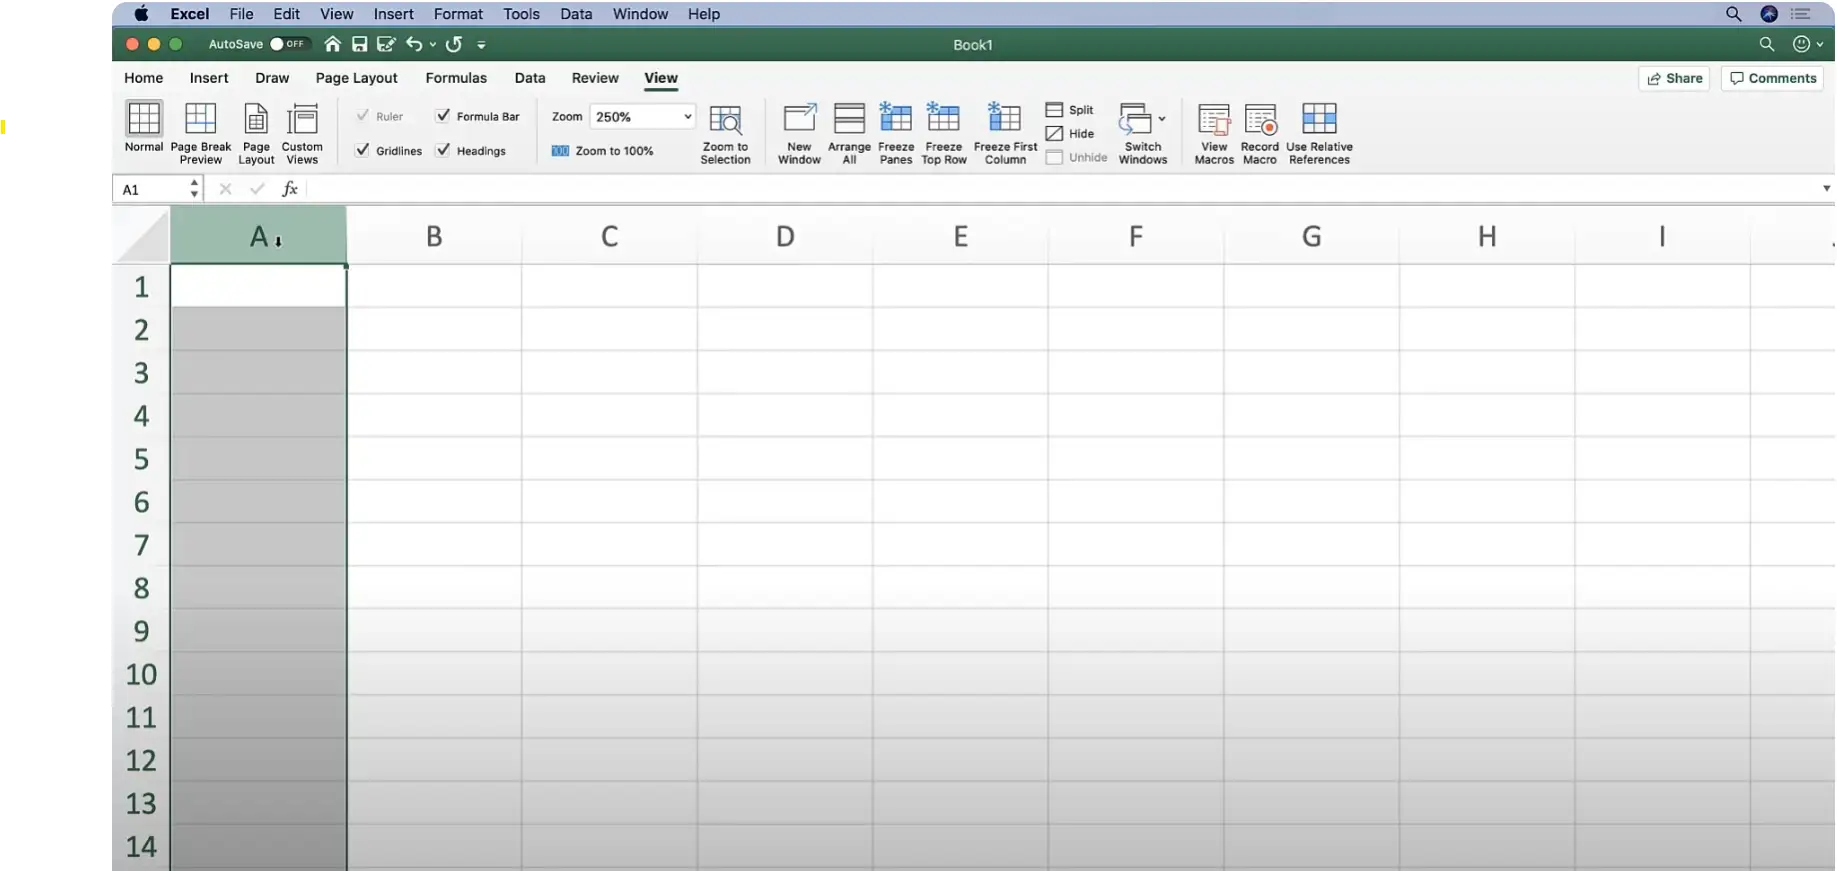Click the Name Box showing A1

(x=150, y=189)
